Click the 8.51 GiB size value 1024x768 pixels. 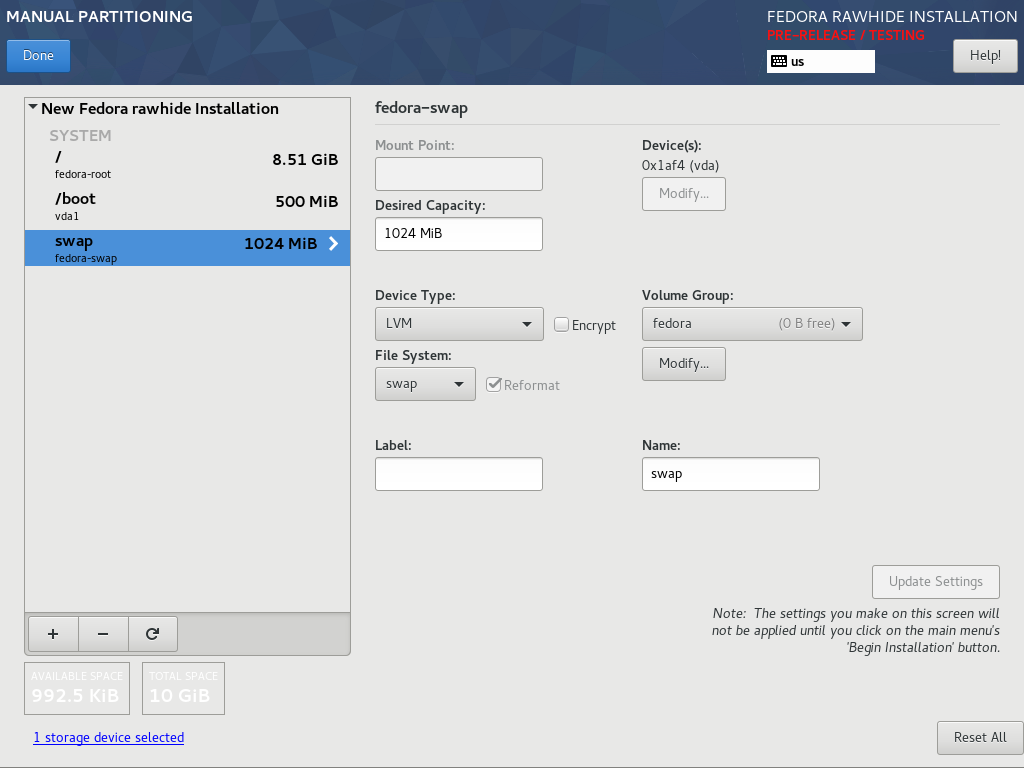(306, 159)
